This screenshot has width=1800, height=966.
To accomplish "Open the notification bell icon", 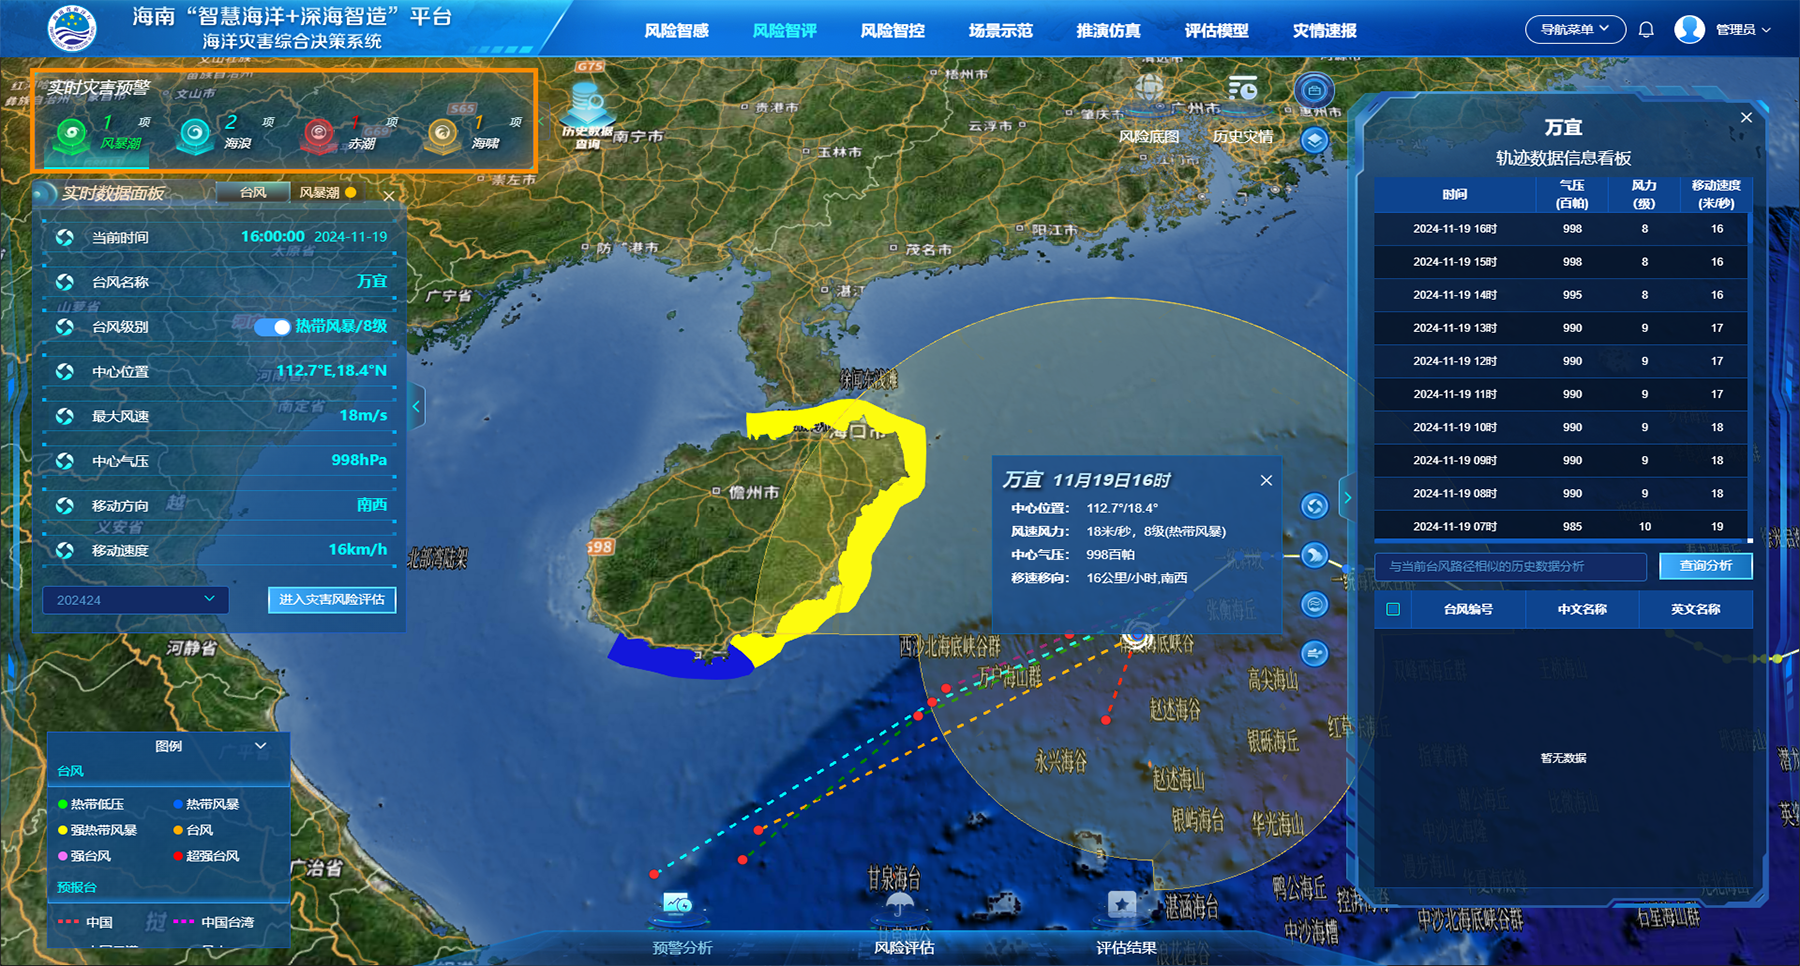I will coord(1646,30).
